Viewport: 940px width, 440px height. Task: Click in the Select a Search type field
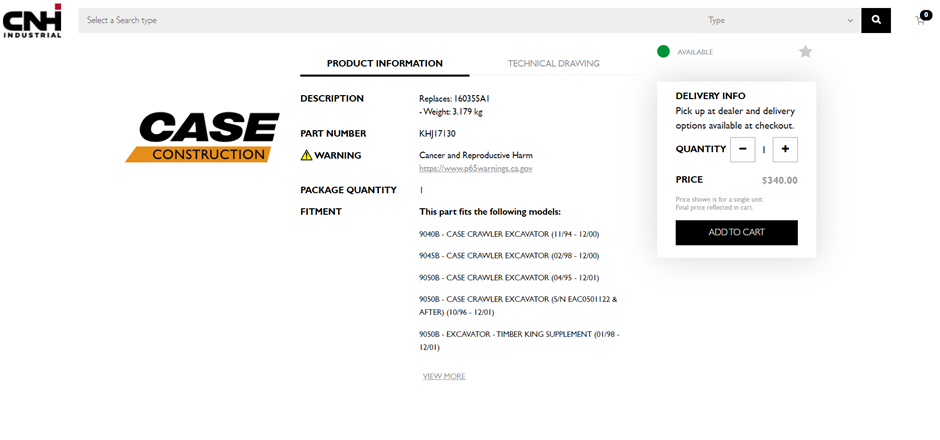[380, 20]
